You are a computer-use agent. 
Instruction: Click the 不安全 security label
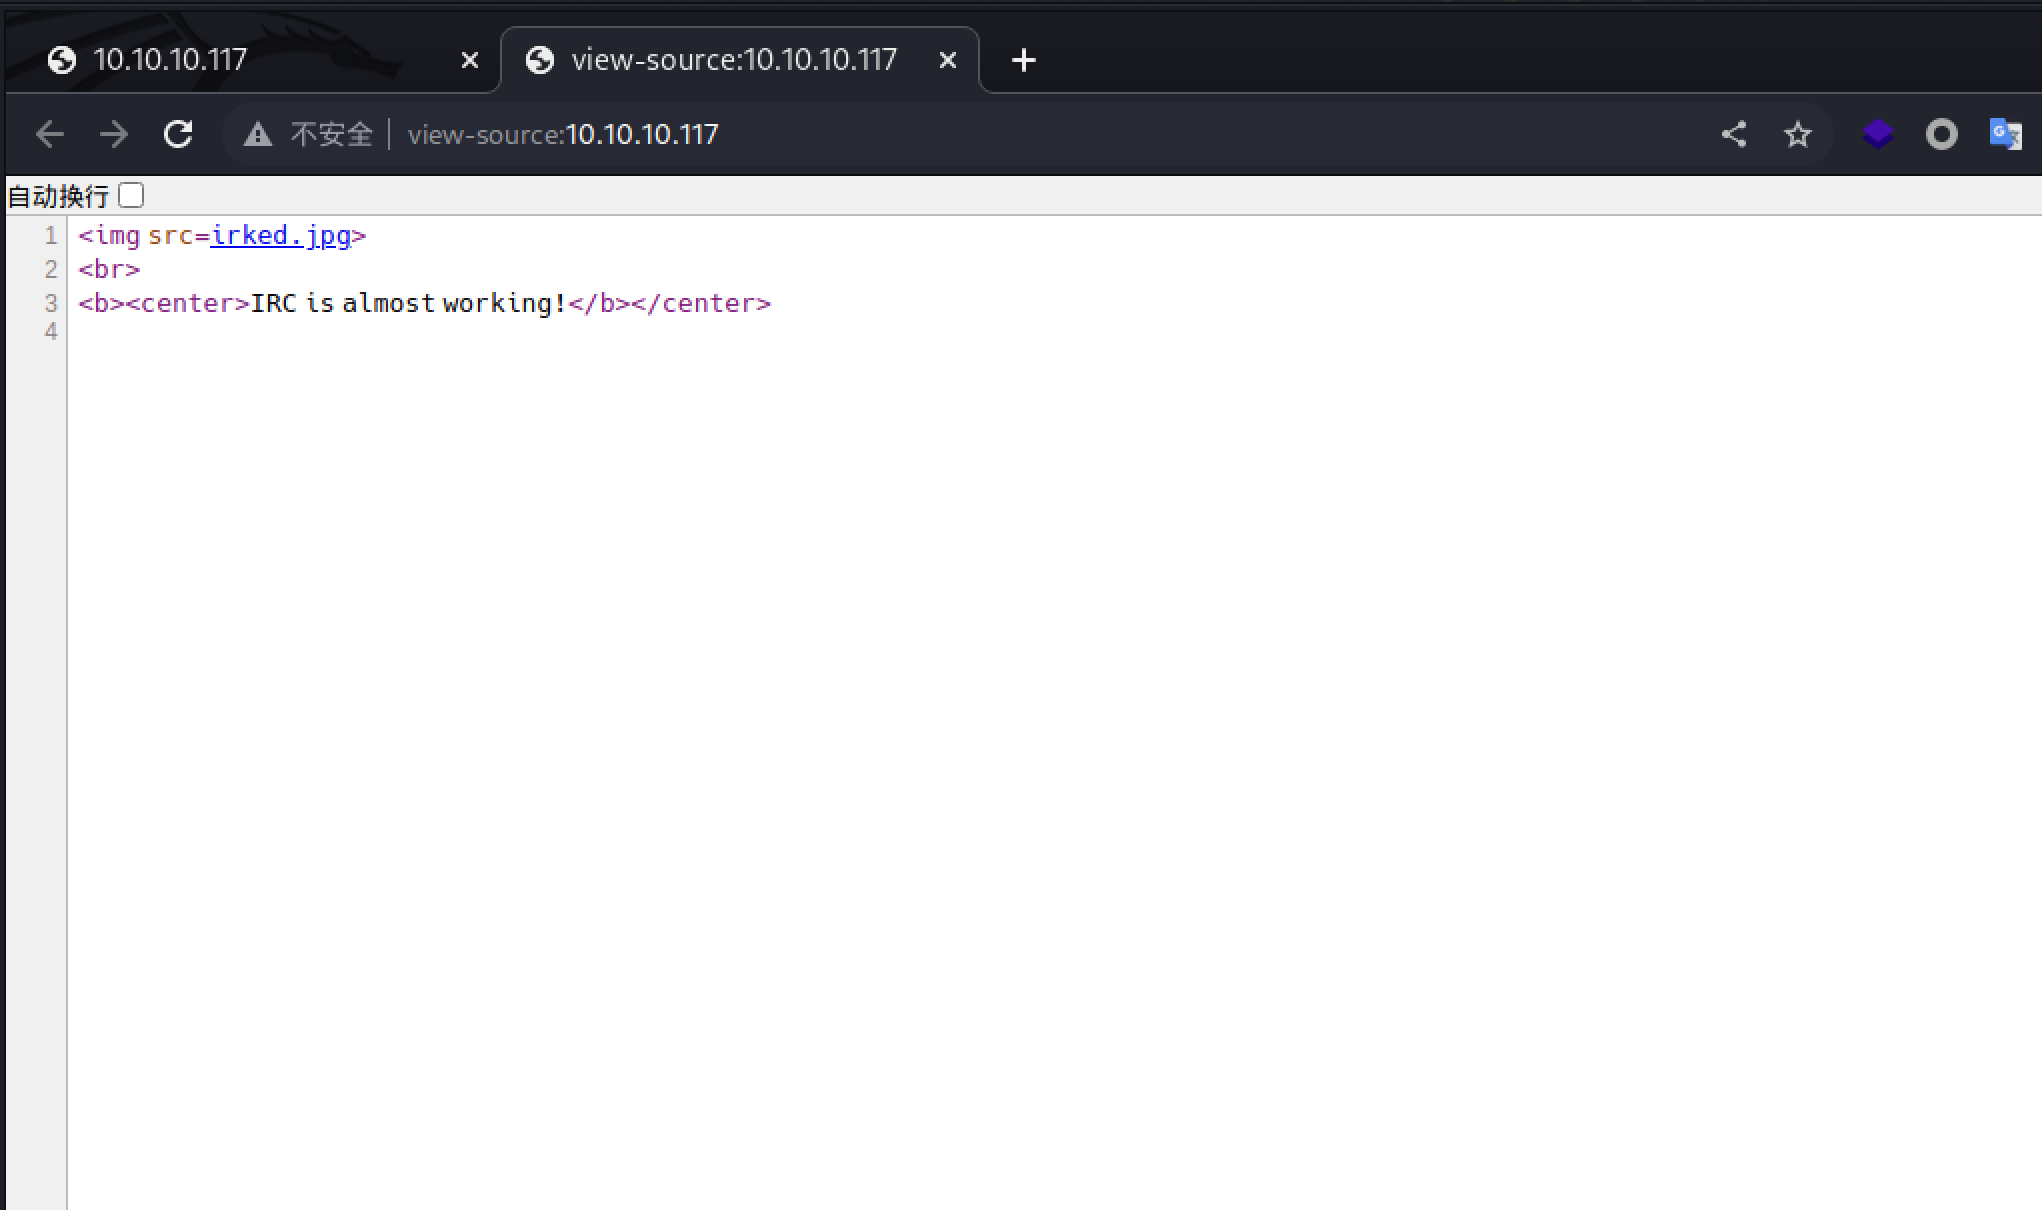point(331,134)
